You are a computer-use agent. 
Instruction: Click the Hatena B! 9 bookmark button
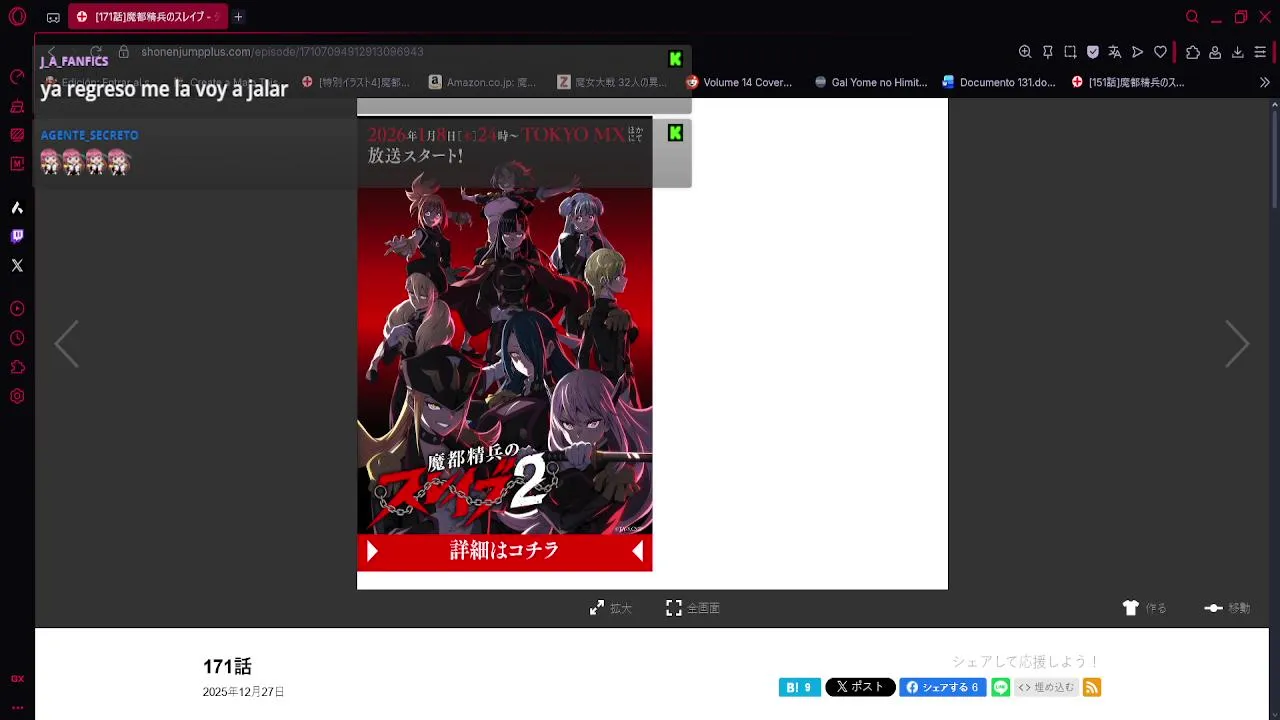(x=800, y=687)
